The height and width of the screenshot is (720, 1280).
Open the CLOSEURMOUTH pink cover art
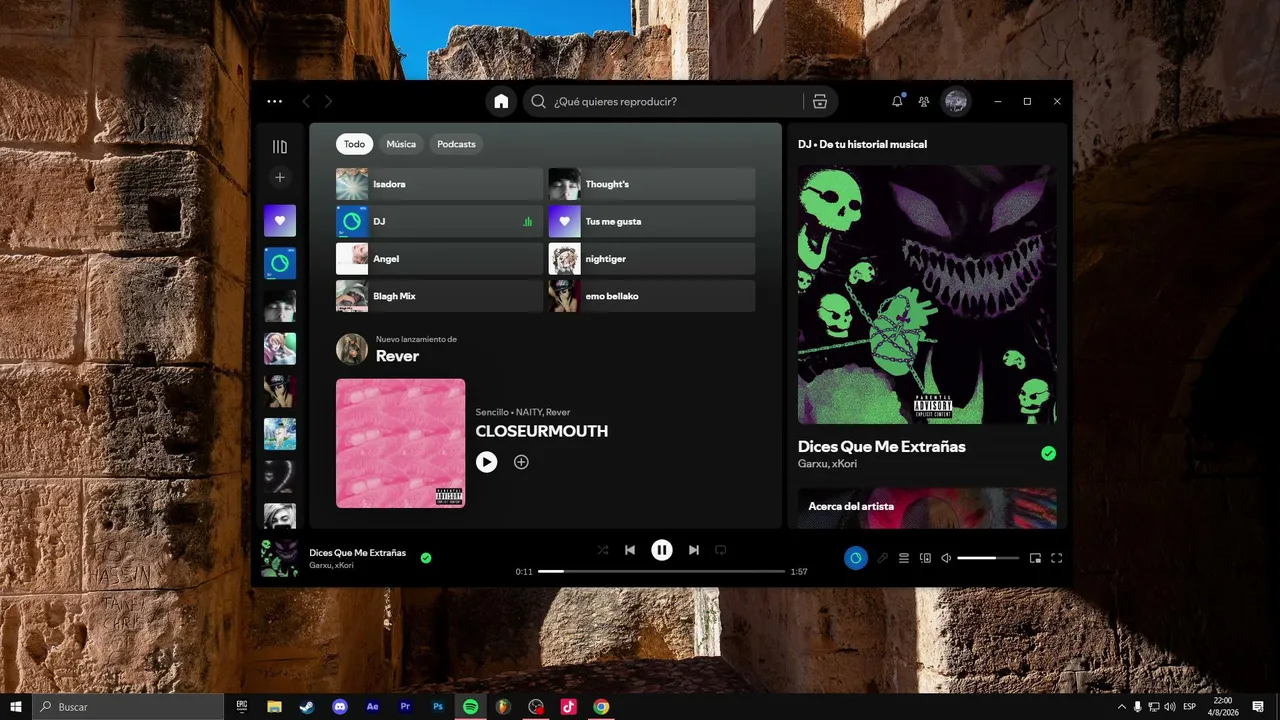(400, 443)
